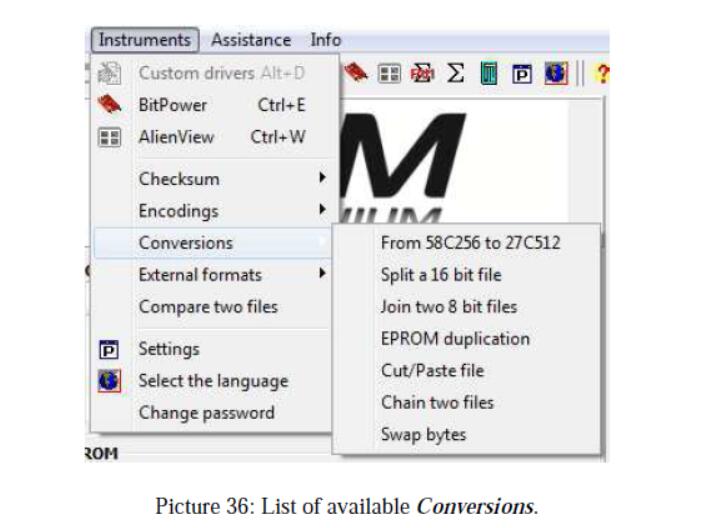
Task: Click the green EPROM chip toolbar icon
Action: point(487,73)
